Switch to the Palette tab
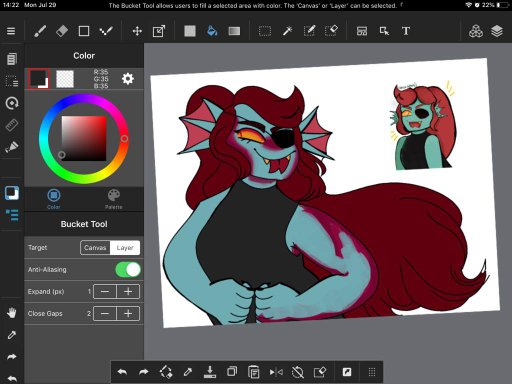This screenshot has width=512, height=384. point(114,199)
